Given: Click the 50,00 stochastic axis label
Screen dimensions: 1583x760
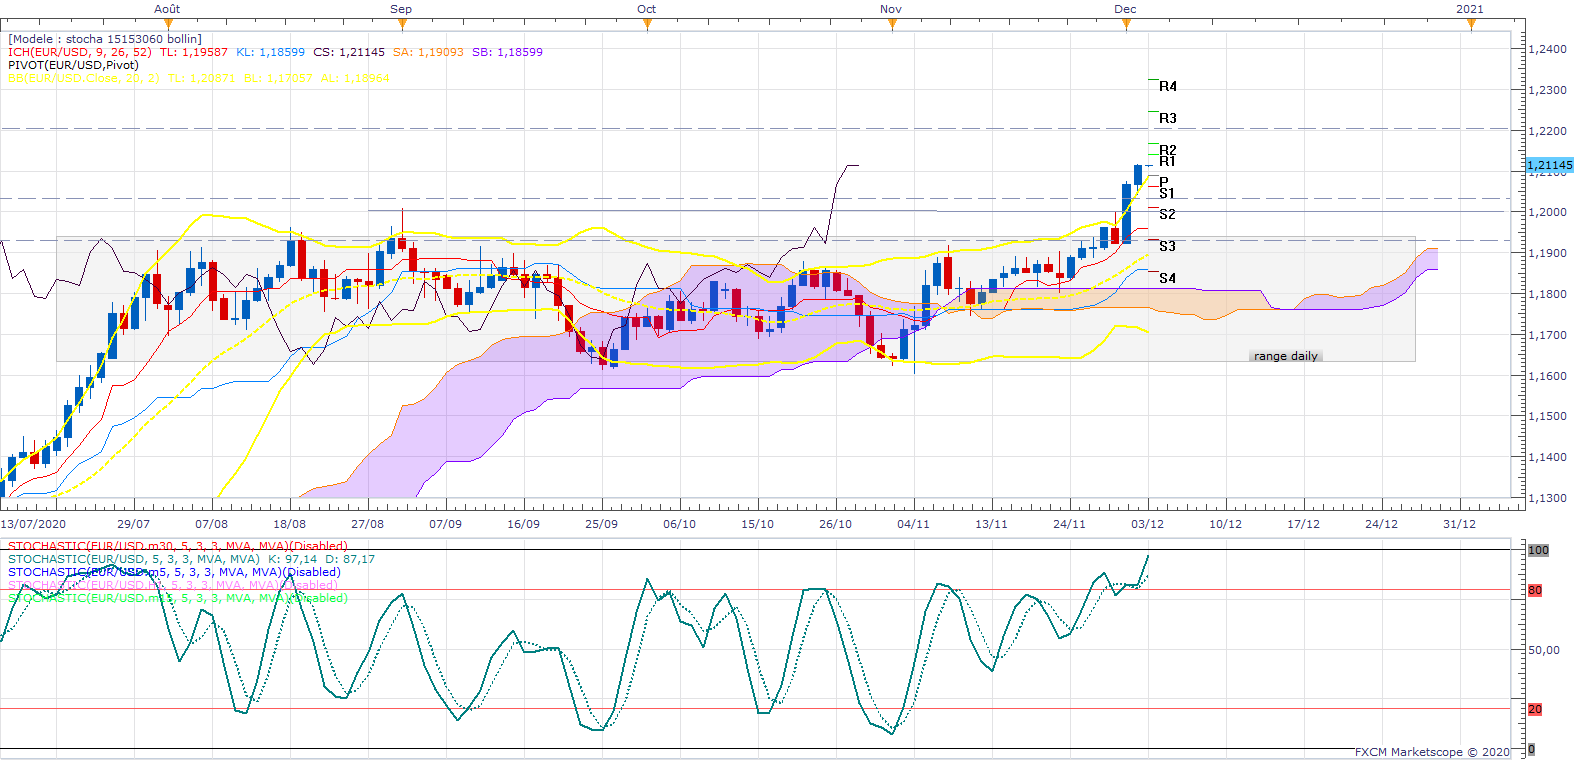Looking at the screenshot, I should click(x=1544, y=650).
